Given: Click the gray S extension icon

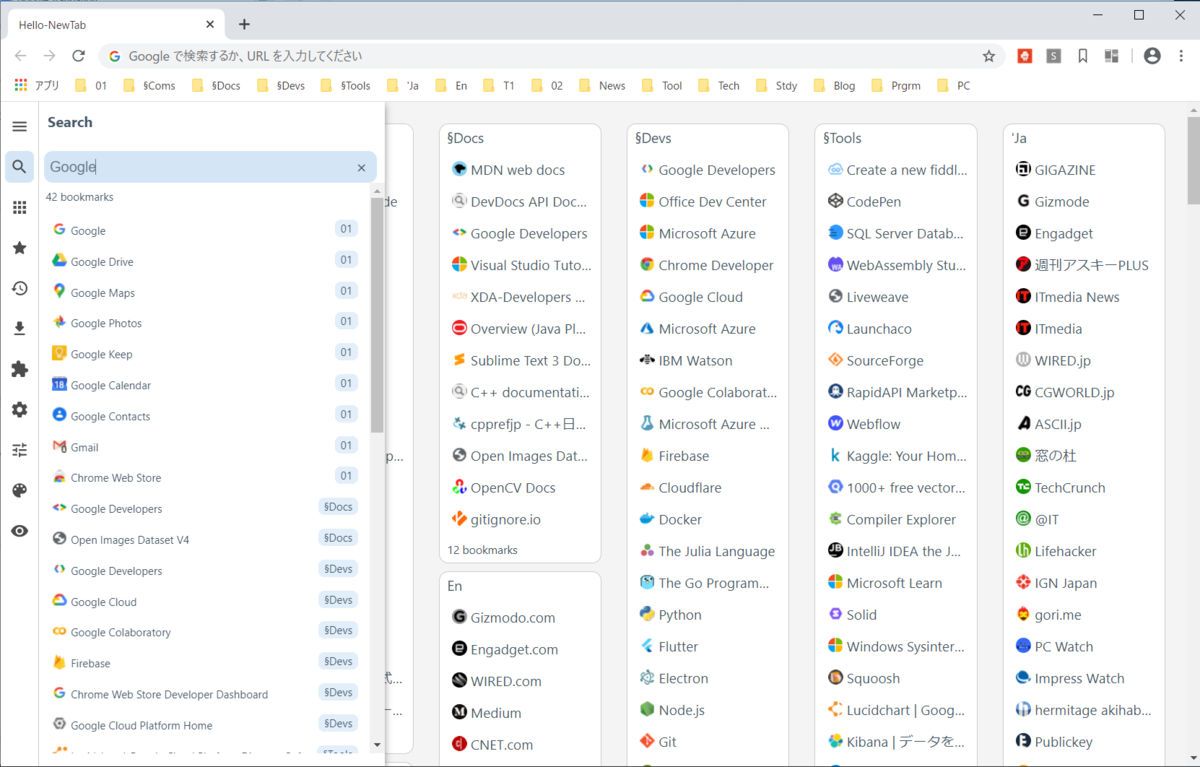Looking at the screenshot, I should point(1053,56).
